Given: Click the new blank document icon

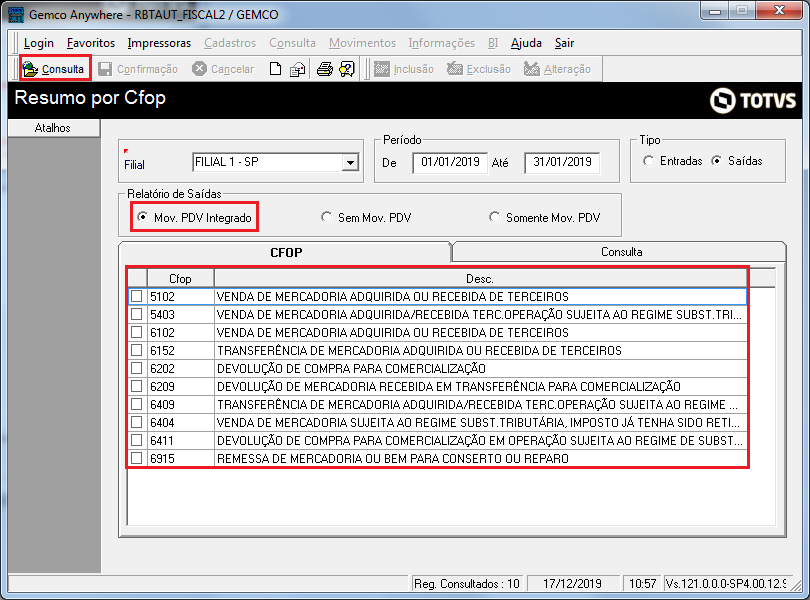Looking at the screenshot, I should 276,69.
